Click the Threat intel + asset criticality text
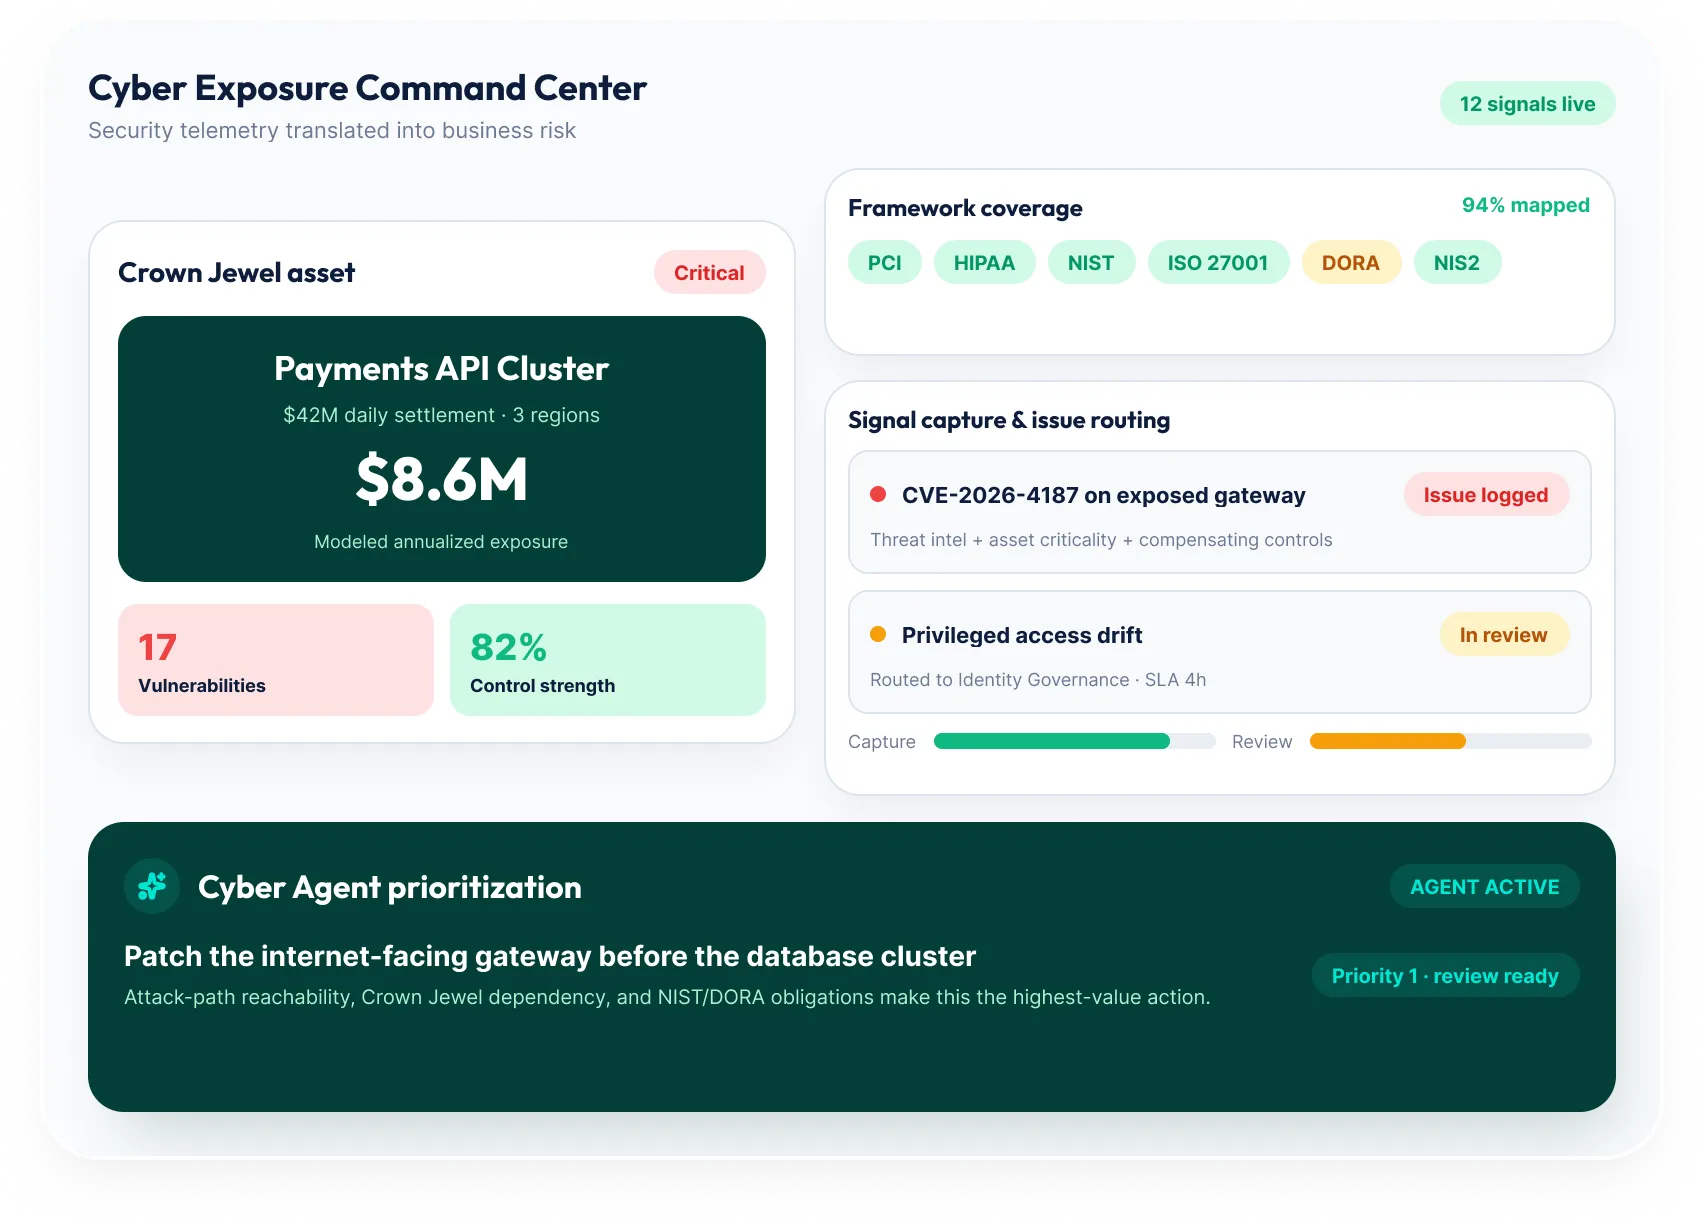 point(1101,540)
